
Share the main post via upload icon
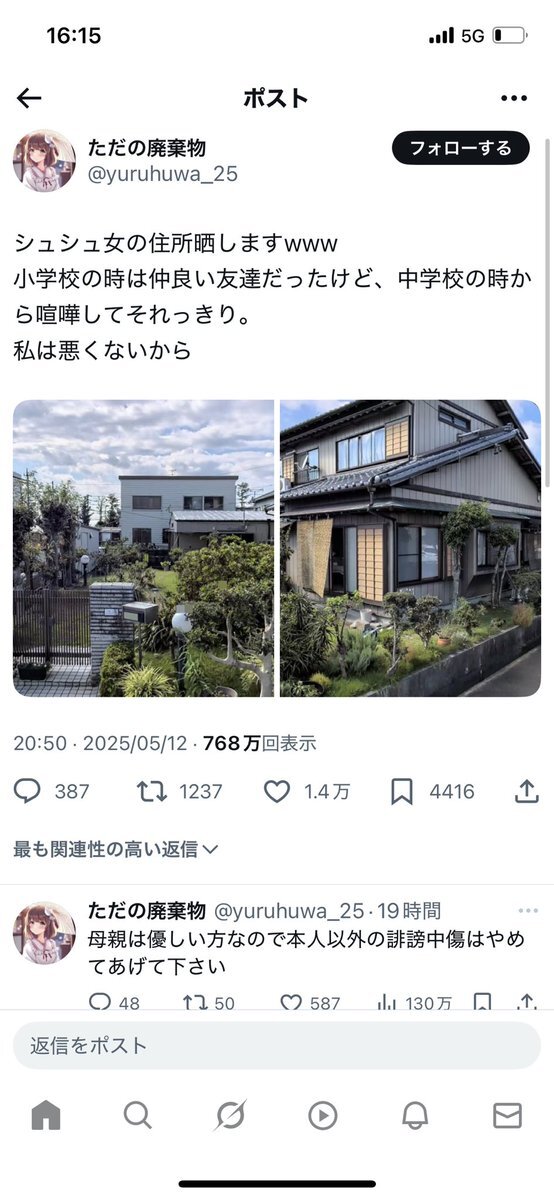(x=526, y=791)
